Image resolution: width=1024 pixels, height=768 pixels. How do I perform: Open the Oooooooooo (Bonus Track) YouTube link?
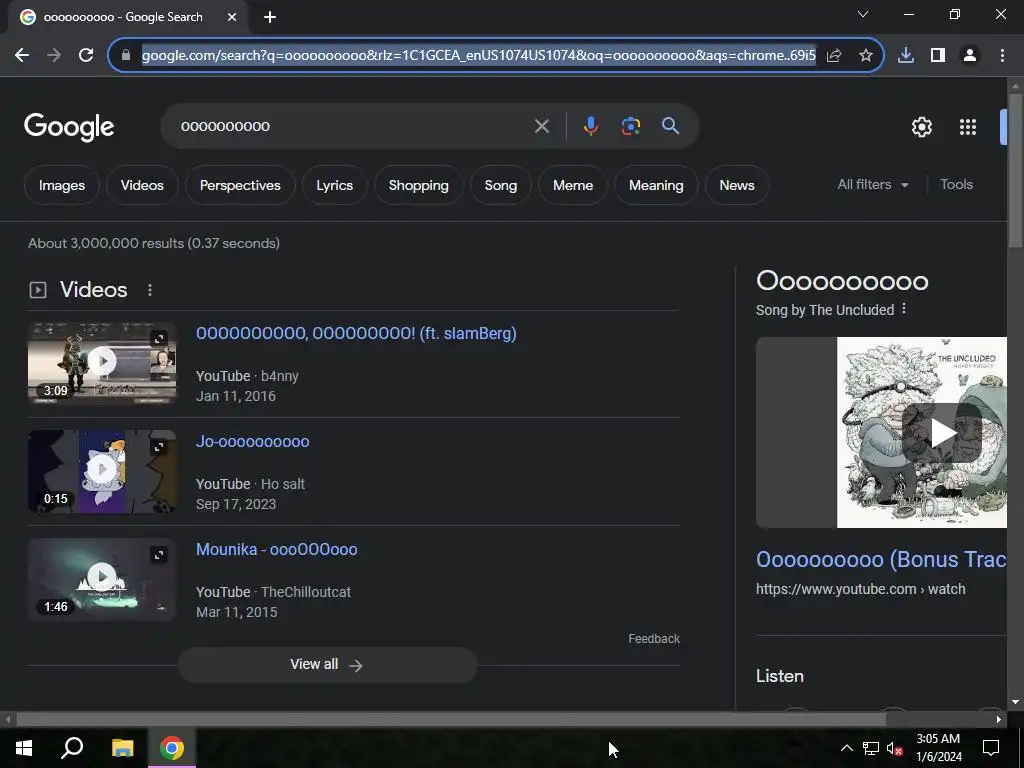tap(882, 560)
